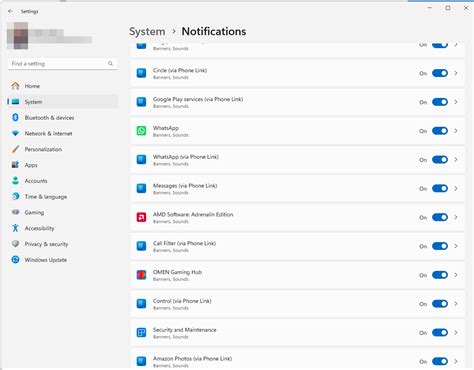Click the Control (via Phone Link) icon
Image resolution: width=474 pixels, height=370 pixels.
pos(141,304)
